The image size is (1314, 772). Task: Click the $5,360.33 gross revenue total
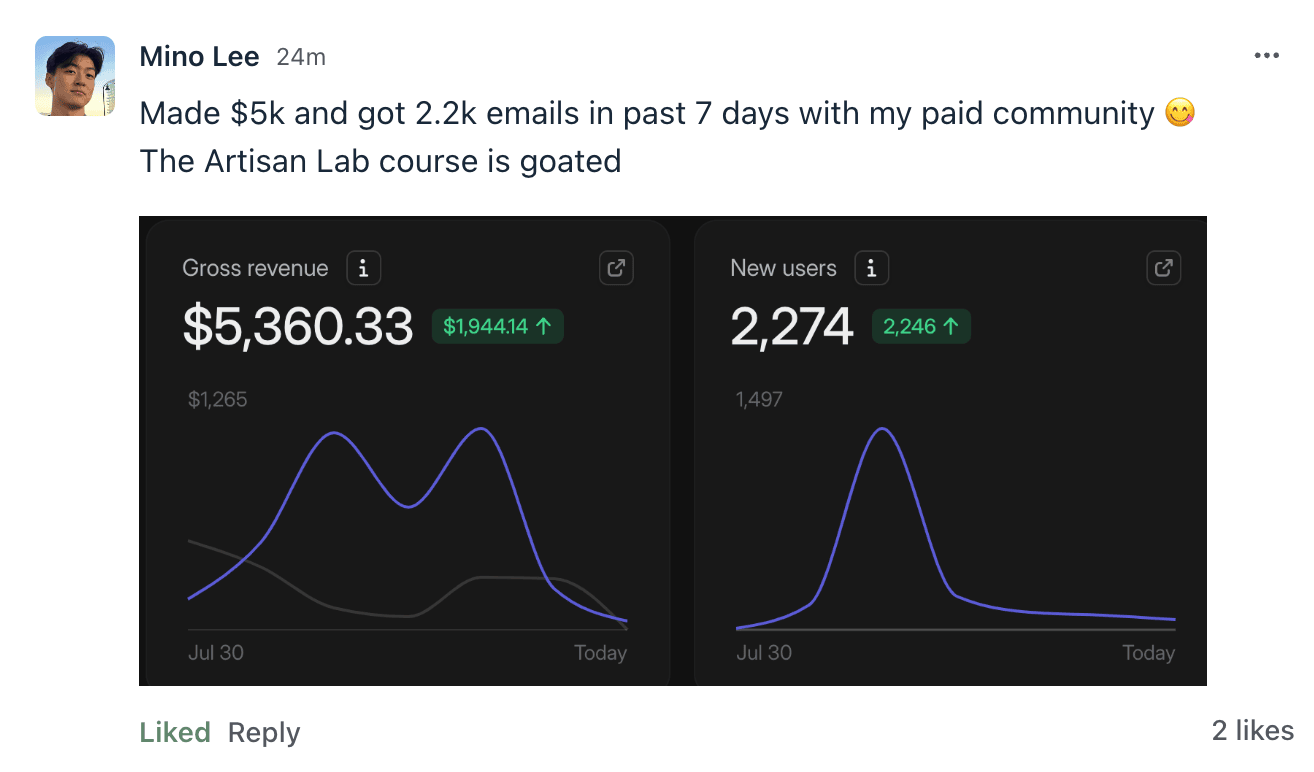[298, 326]
